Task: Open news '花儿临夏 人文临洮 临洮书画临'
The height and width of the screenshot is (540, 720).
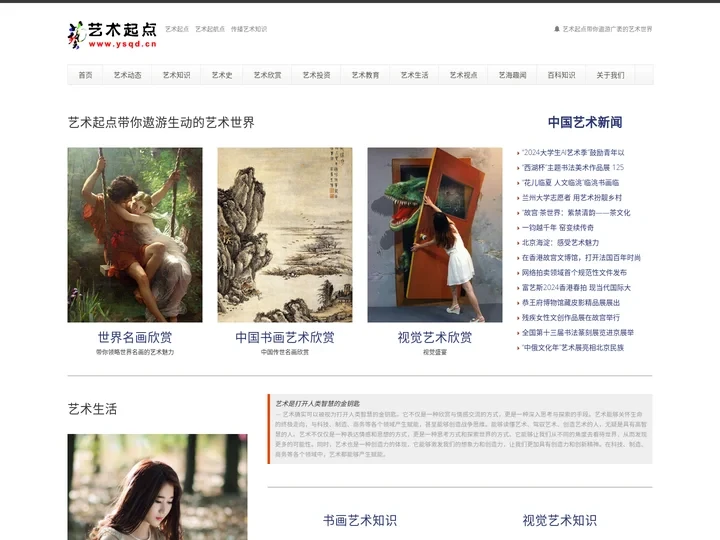Action: click(570, 183)
